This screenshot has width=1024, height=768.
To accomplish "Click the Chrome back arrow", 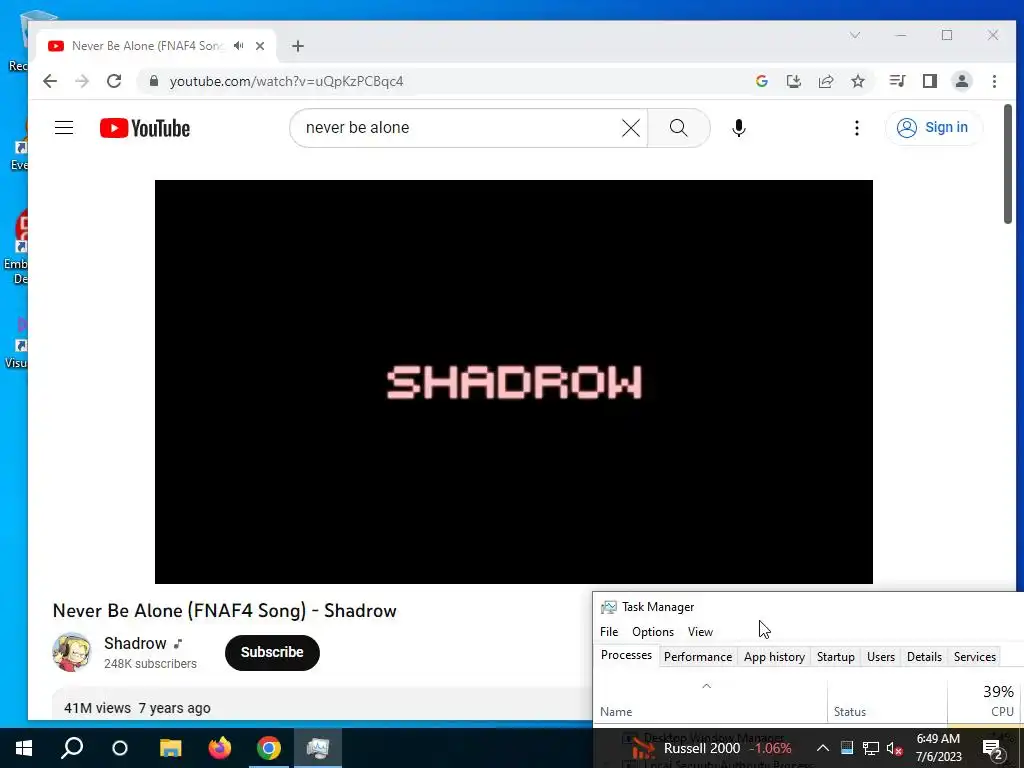I will (x=50, y=81).
